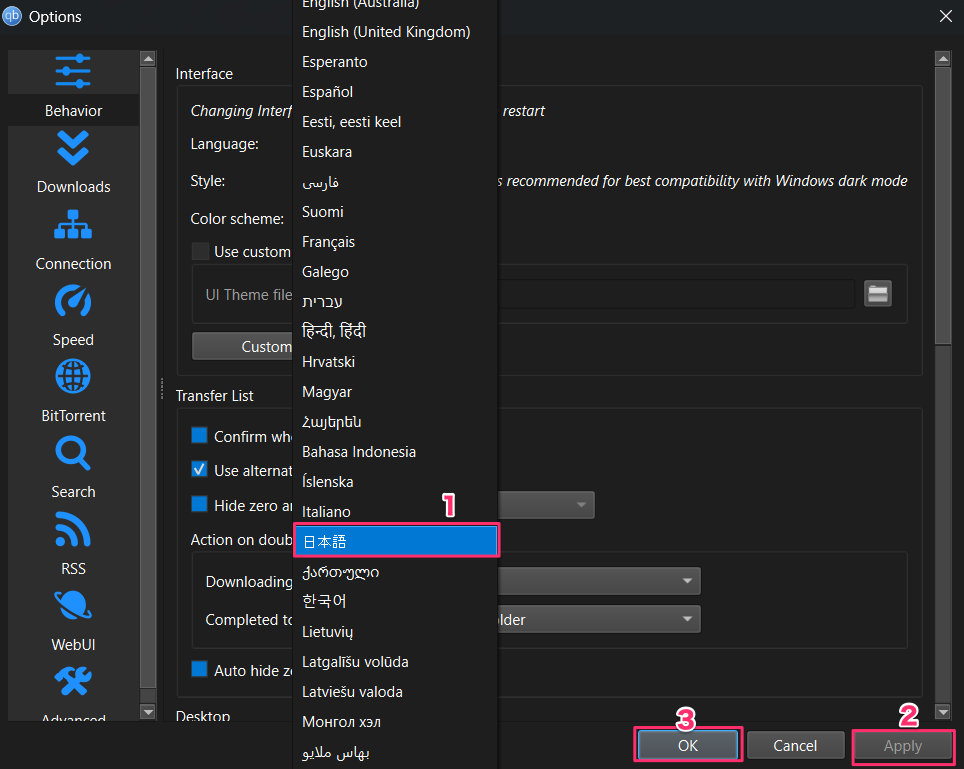Screen dimensions: 964x769
Task: Click the Apply button
Action: 903,746
